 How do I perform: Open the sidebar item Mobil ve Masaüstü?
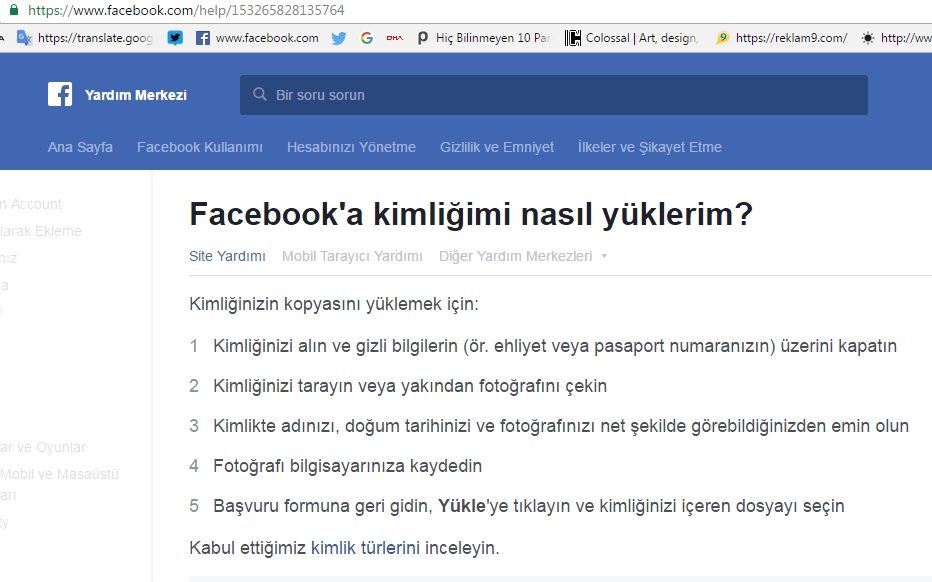[x=59, y=474]
